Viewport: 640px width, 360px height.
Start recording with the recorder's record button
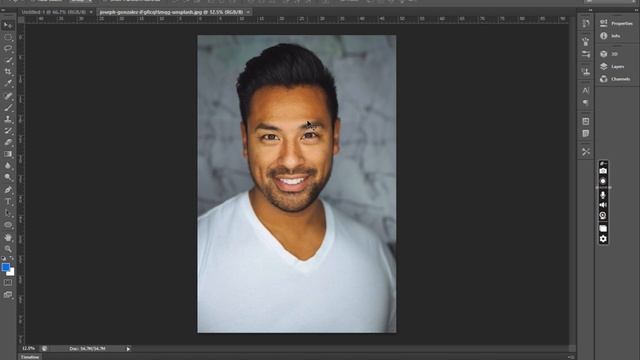(603, 181)
